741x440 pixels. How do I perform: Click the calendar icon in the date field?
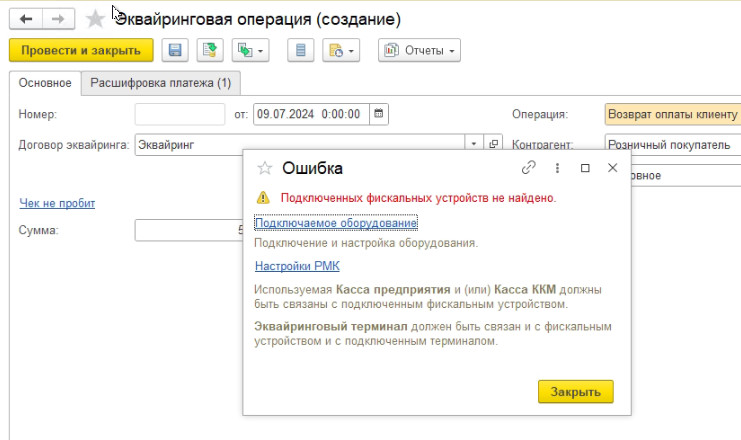point(379,114)
